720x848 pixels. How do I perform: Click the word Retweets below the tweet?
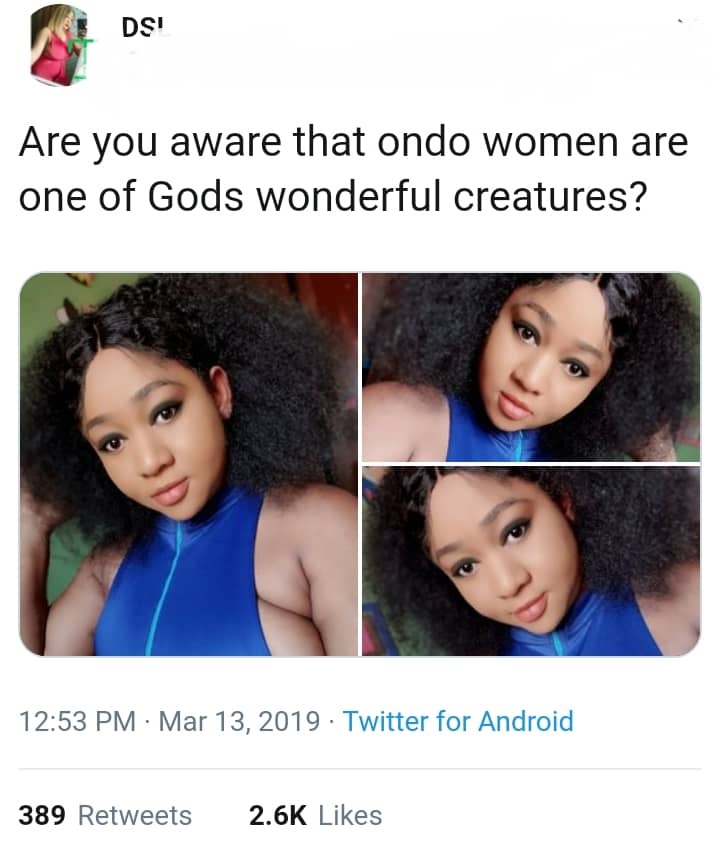(x=135, y=815)
